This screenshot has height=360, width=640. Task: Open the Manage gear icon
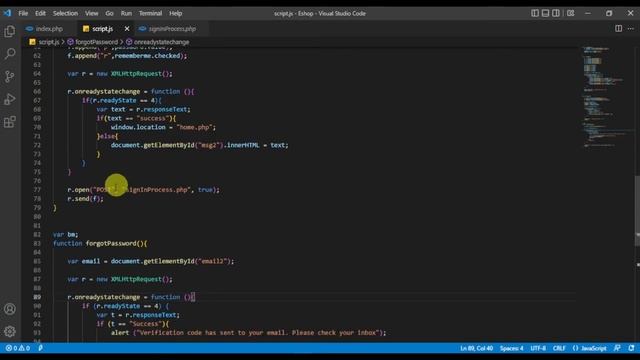point(10,331)
